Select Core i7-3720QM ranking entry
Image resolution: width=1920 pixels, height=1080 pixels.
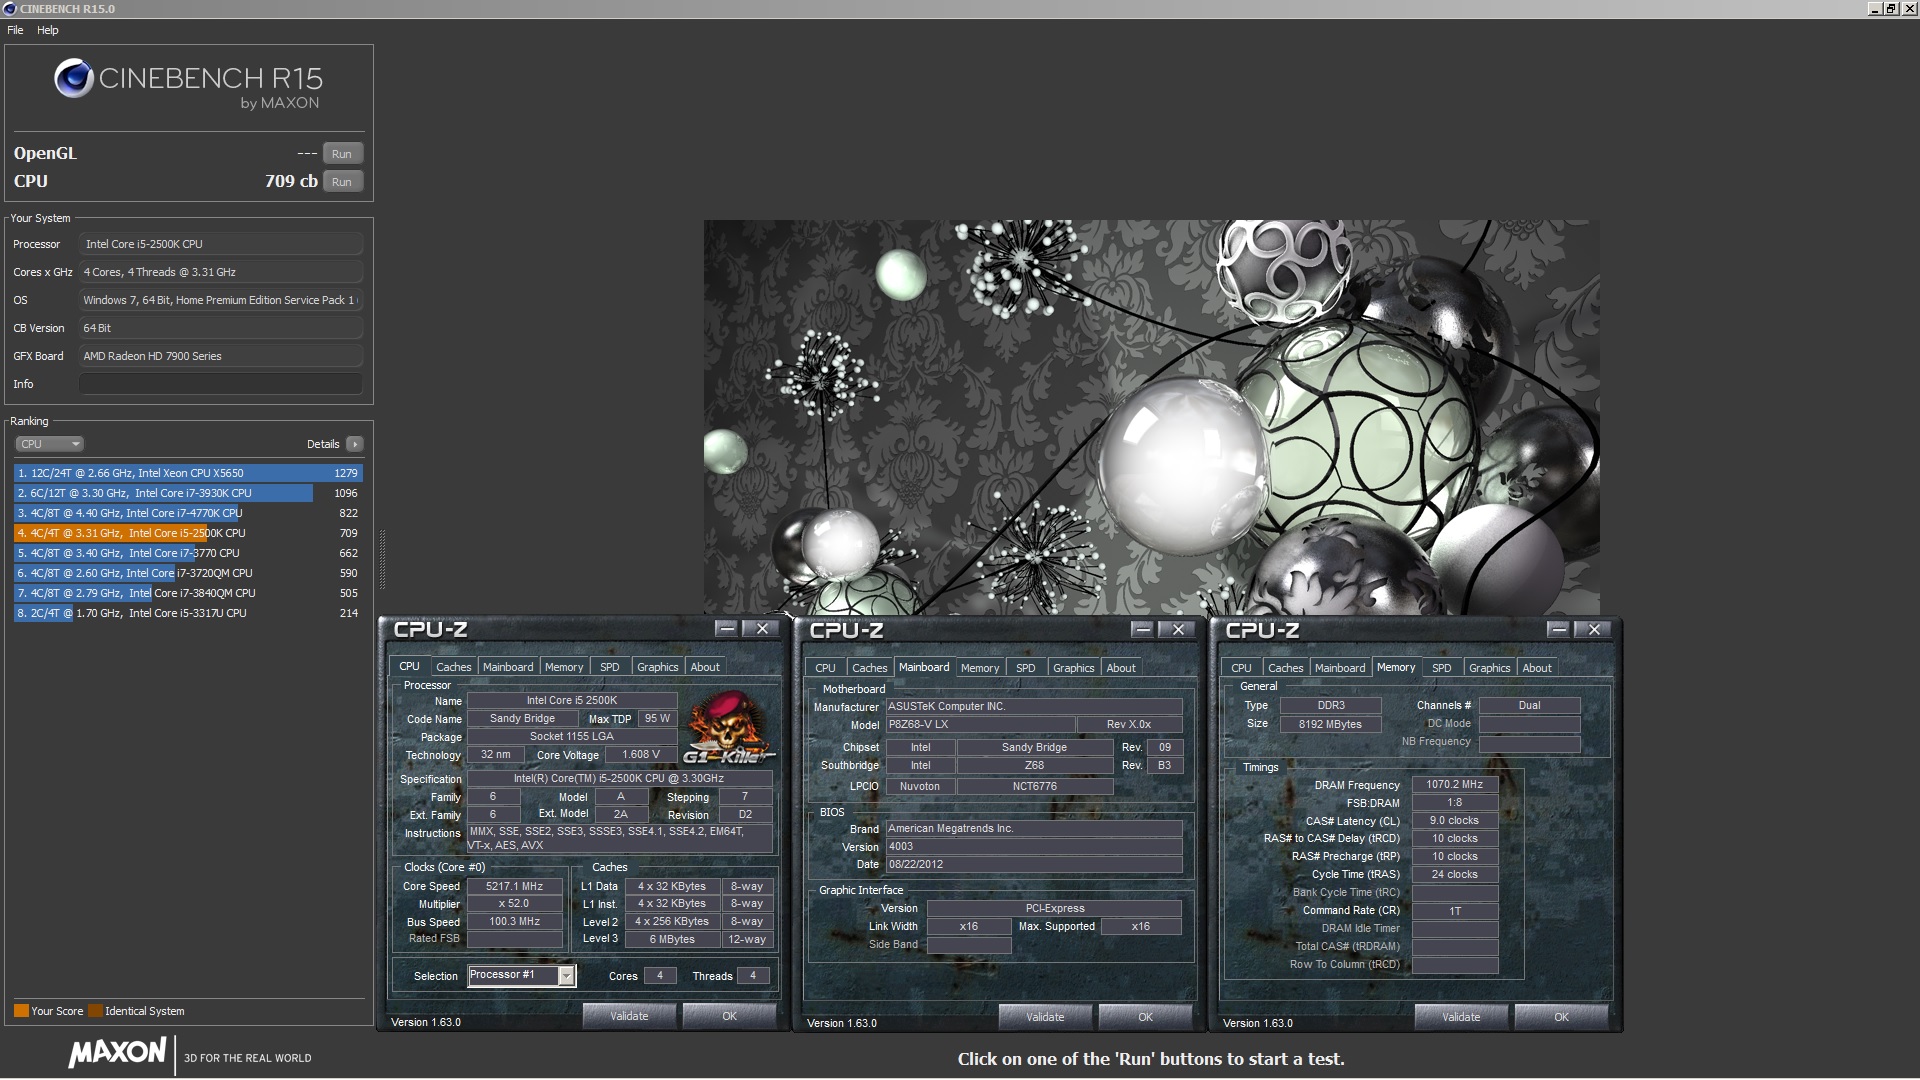pyautogui.click(x=188, y=573)
